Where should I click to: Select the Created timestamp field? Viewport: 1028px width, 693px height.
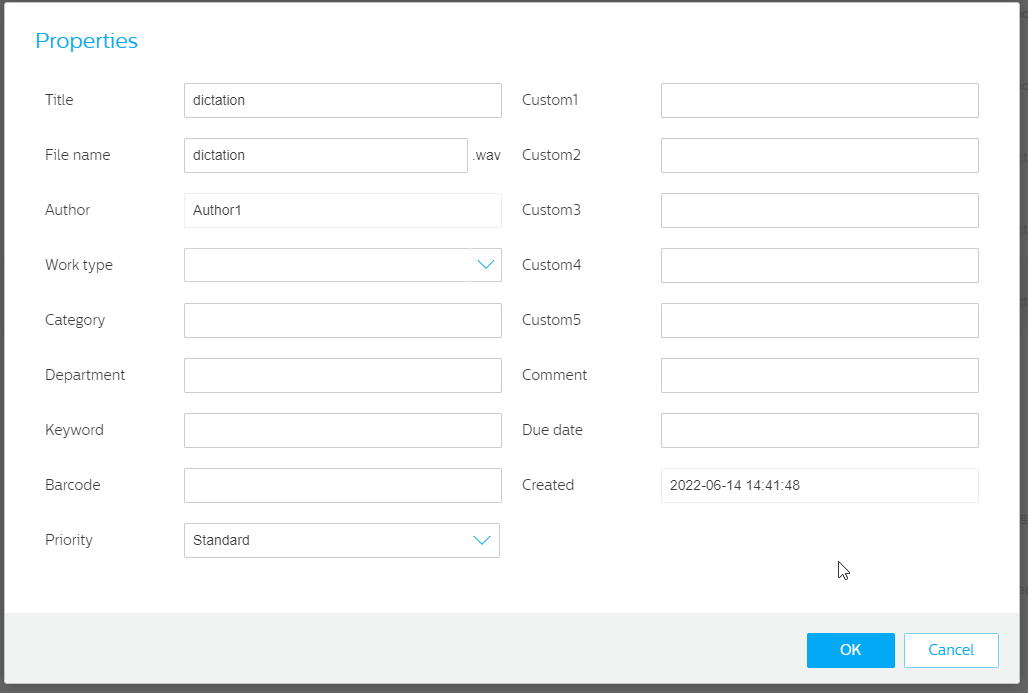coord(820,486)
